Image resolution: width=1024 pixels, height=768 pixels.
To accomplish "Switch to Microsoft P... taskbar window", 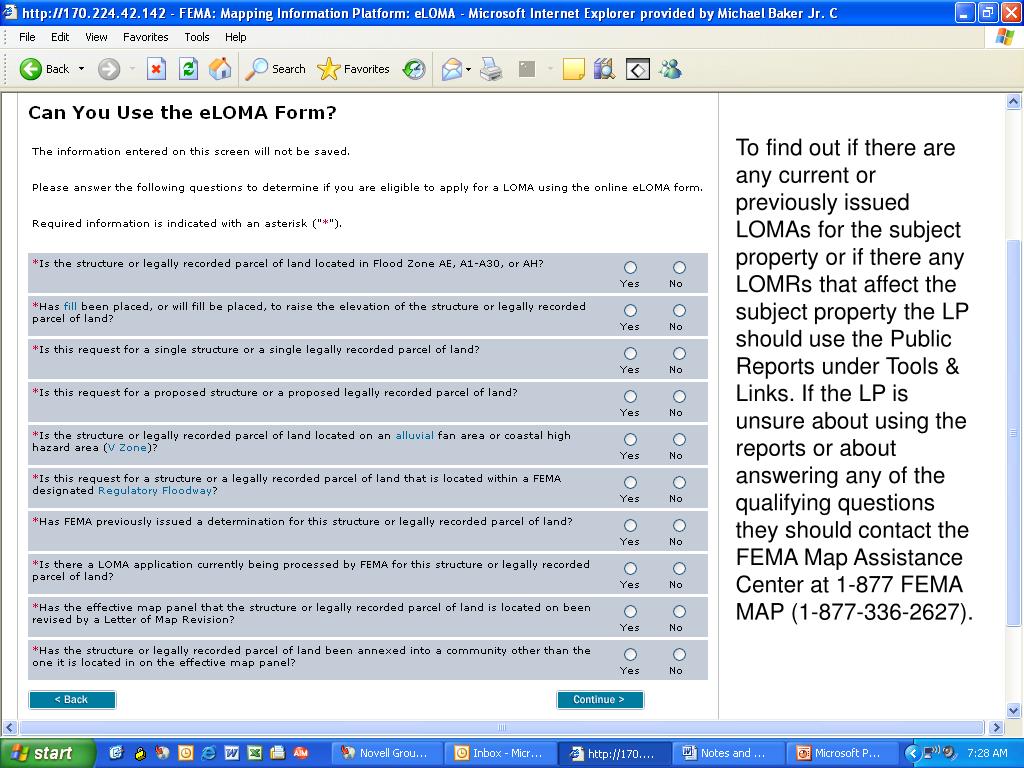I will [840, 753].
